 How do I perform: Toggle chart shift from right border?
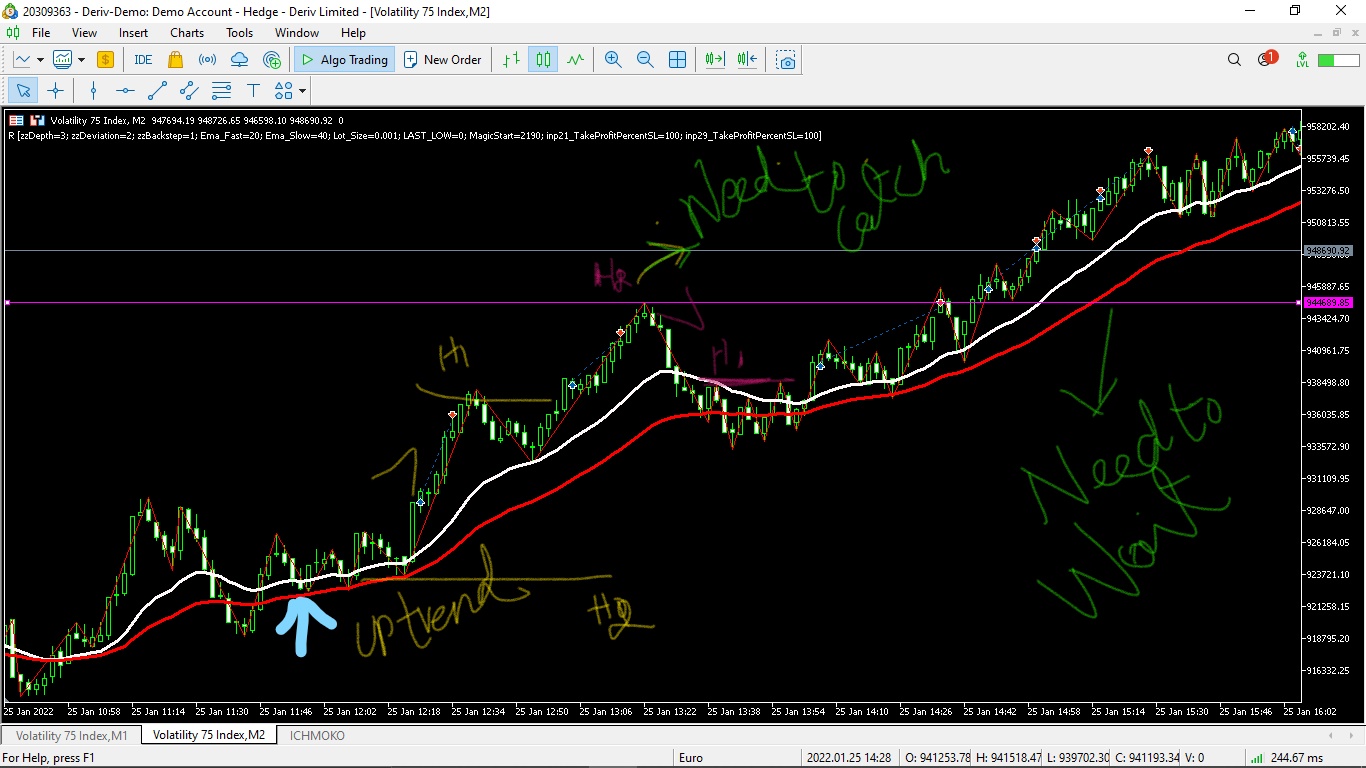(747, 60)
